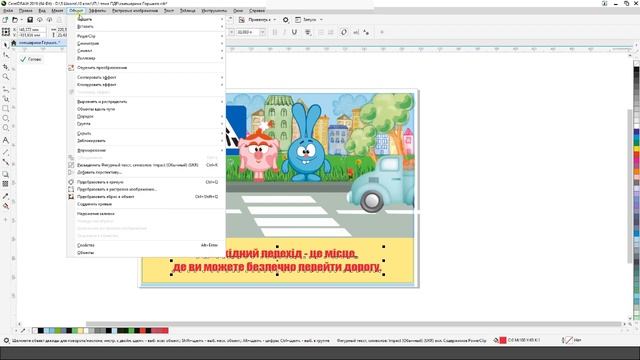Select the Text tool (letter A)
The height and width of the screenshot is (360, 640).
[6, 140]
